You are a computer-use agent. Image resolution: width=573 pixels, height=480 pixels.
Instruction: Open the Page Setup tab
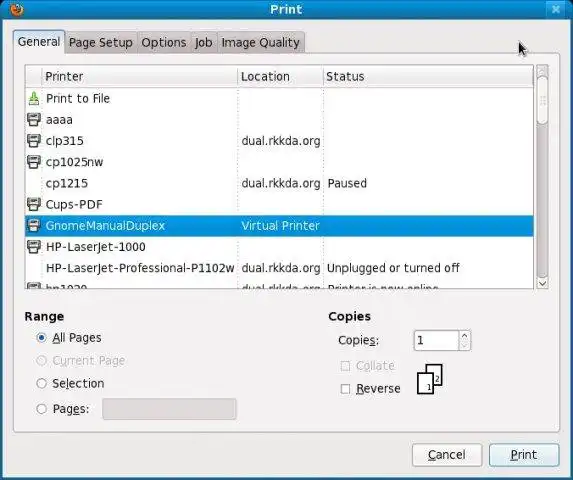(101, 42)
